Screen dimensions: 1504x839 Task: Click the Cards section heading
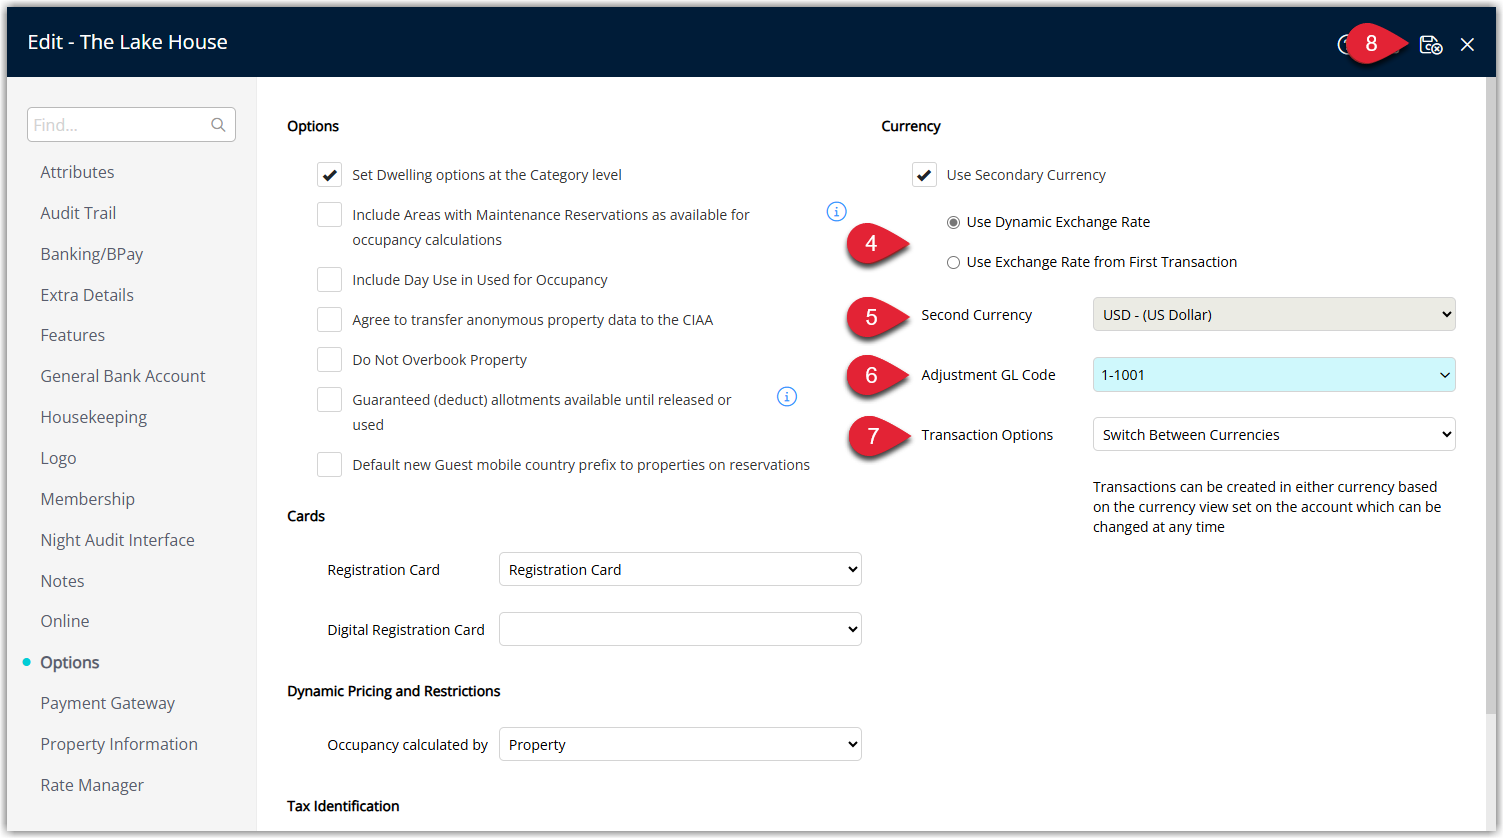pyautogui.click(x=306, y=516)
